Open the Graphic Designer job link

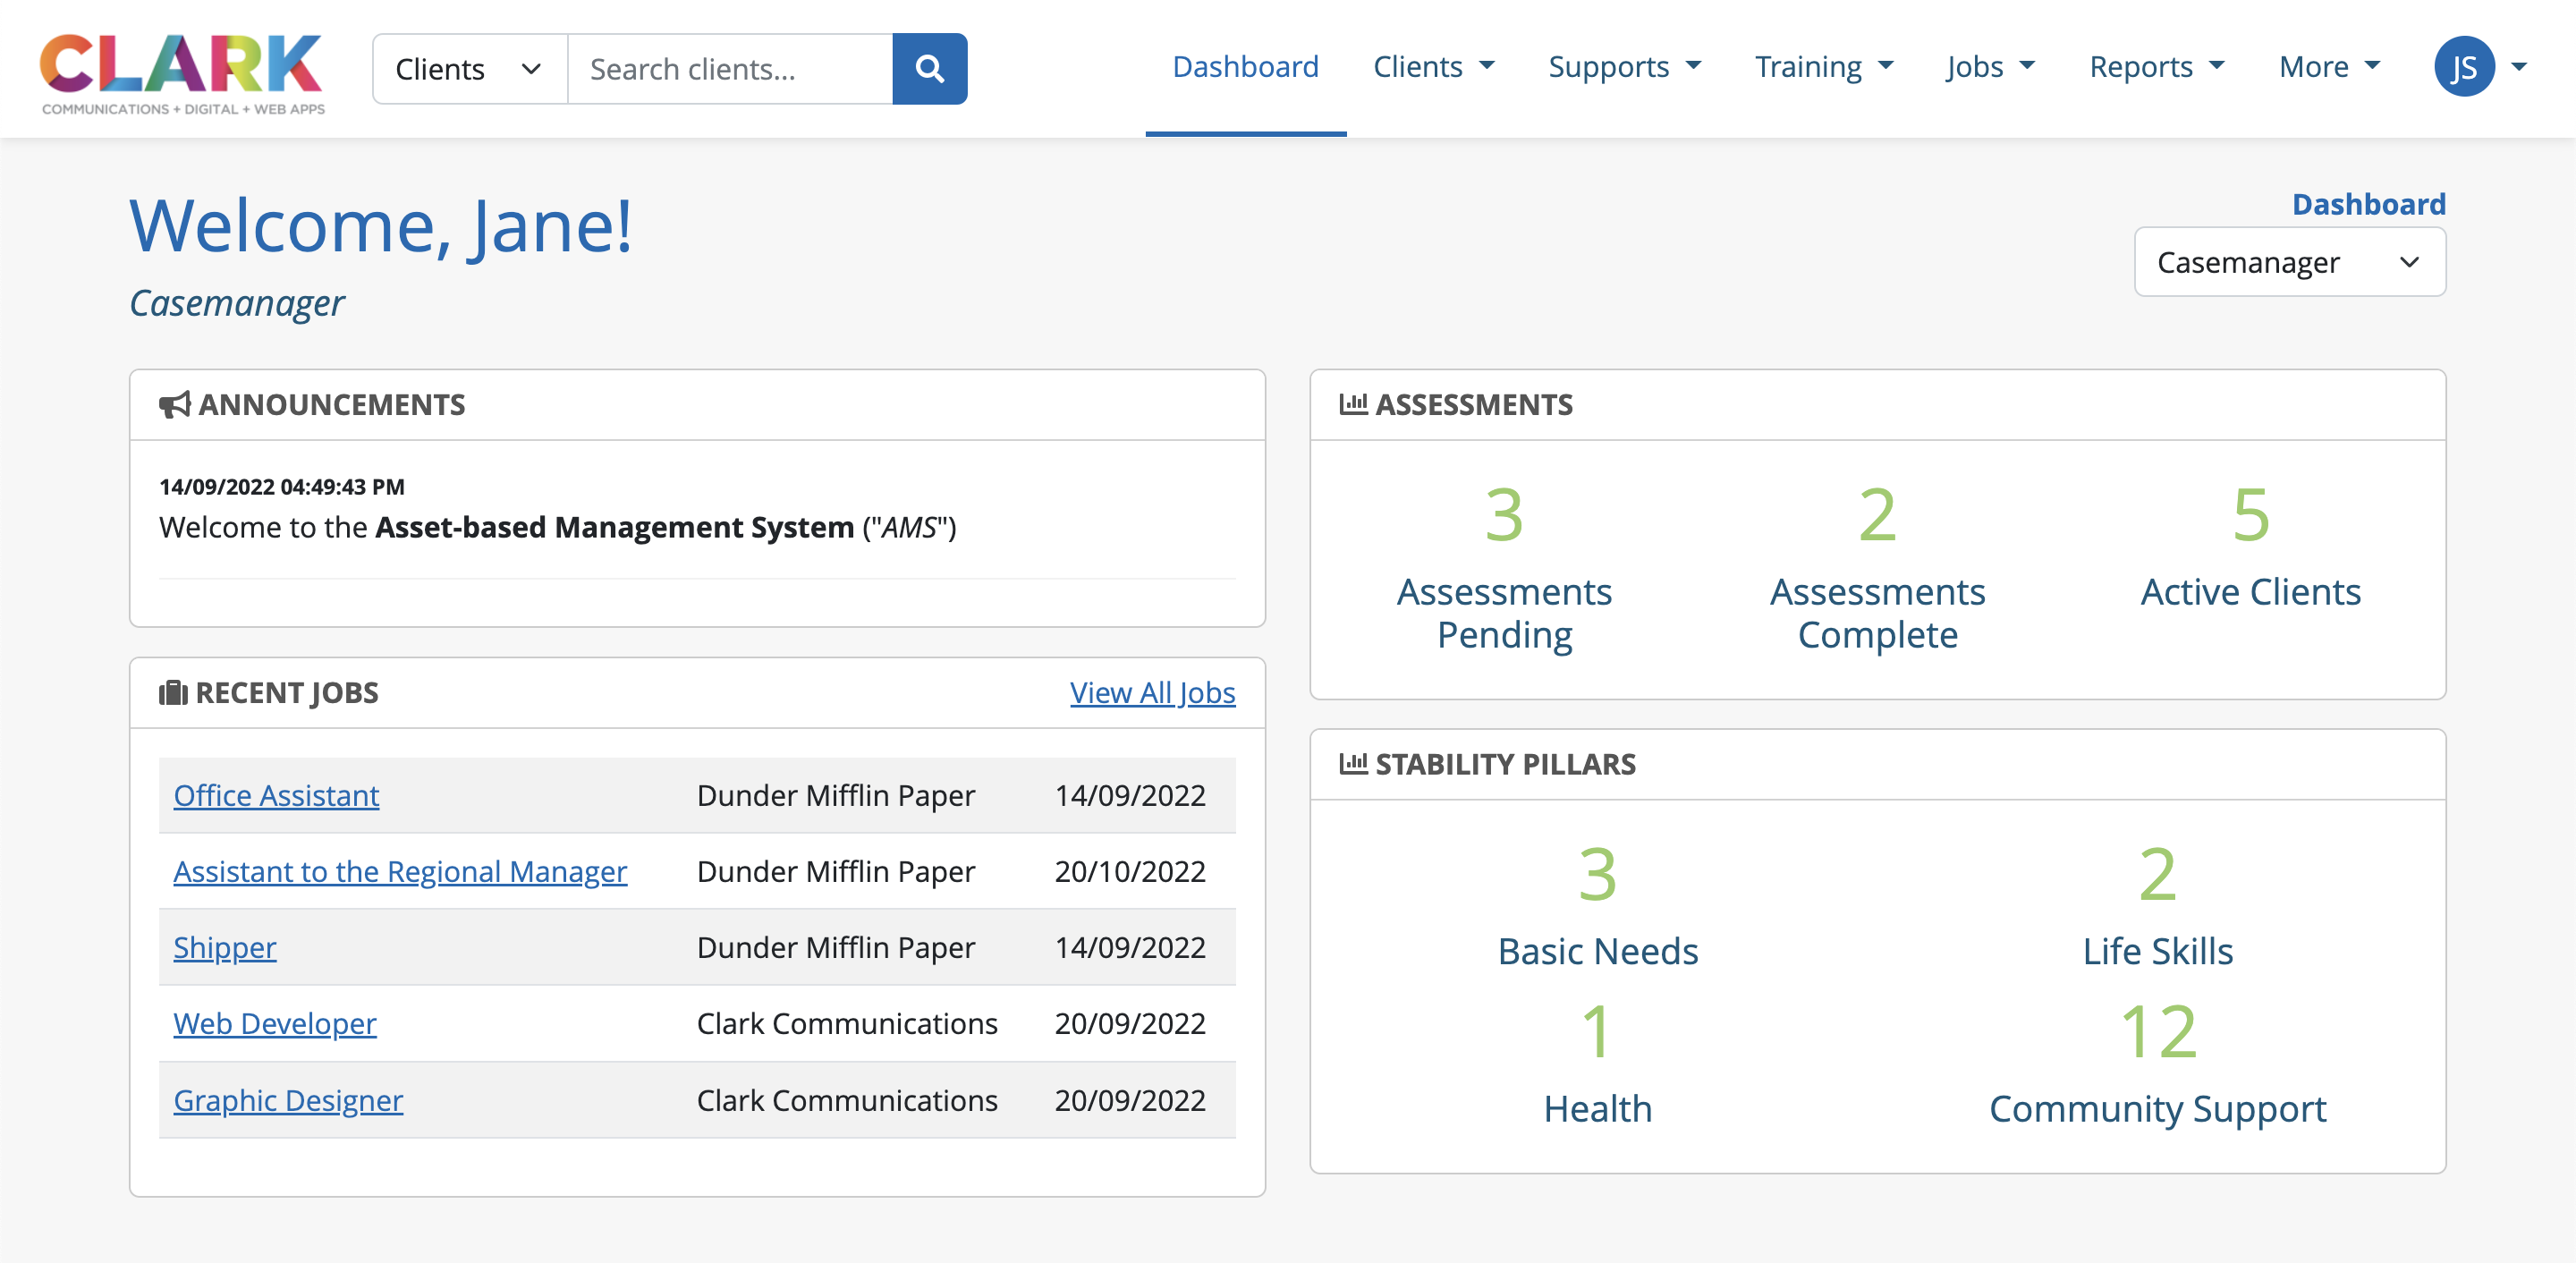pos(288,1100)
